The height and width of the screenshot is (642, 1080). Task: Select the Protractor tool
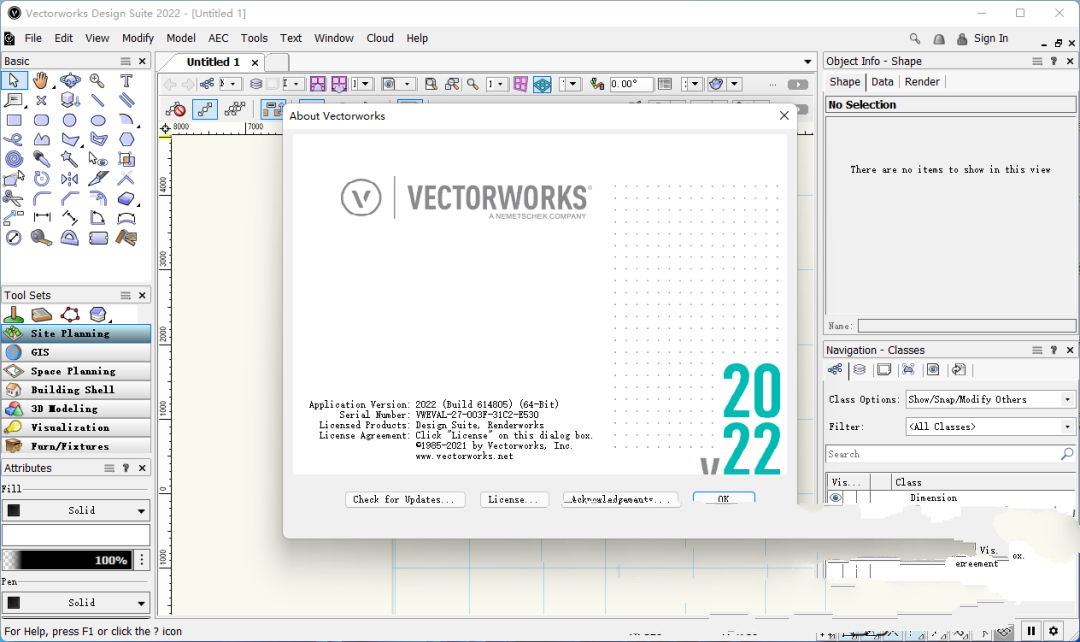70,238
